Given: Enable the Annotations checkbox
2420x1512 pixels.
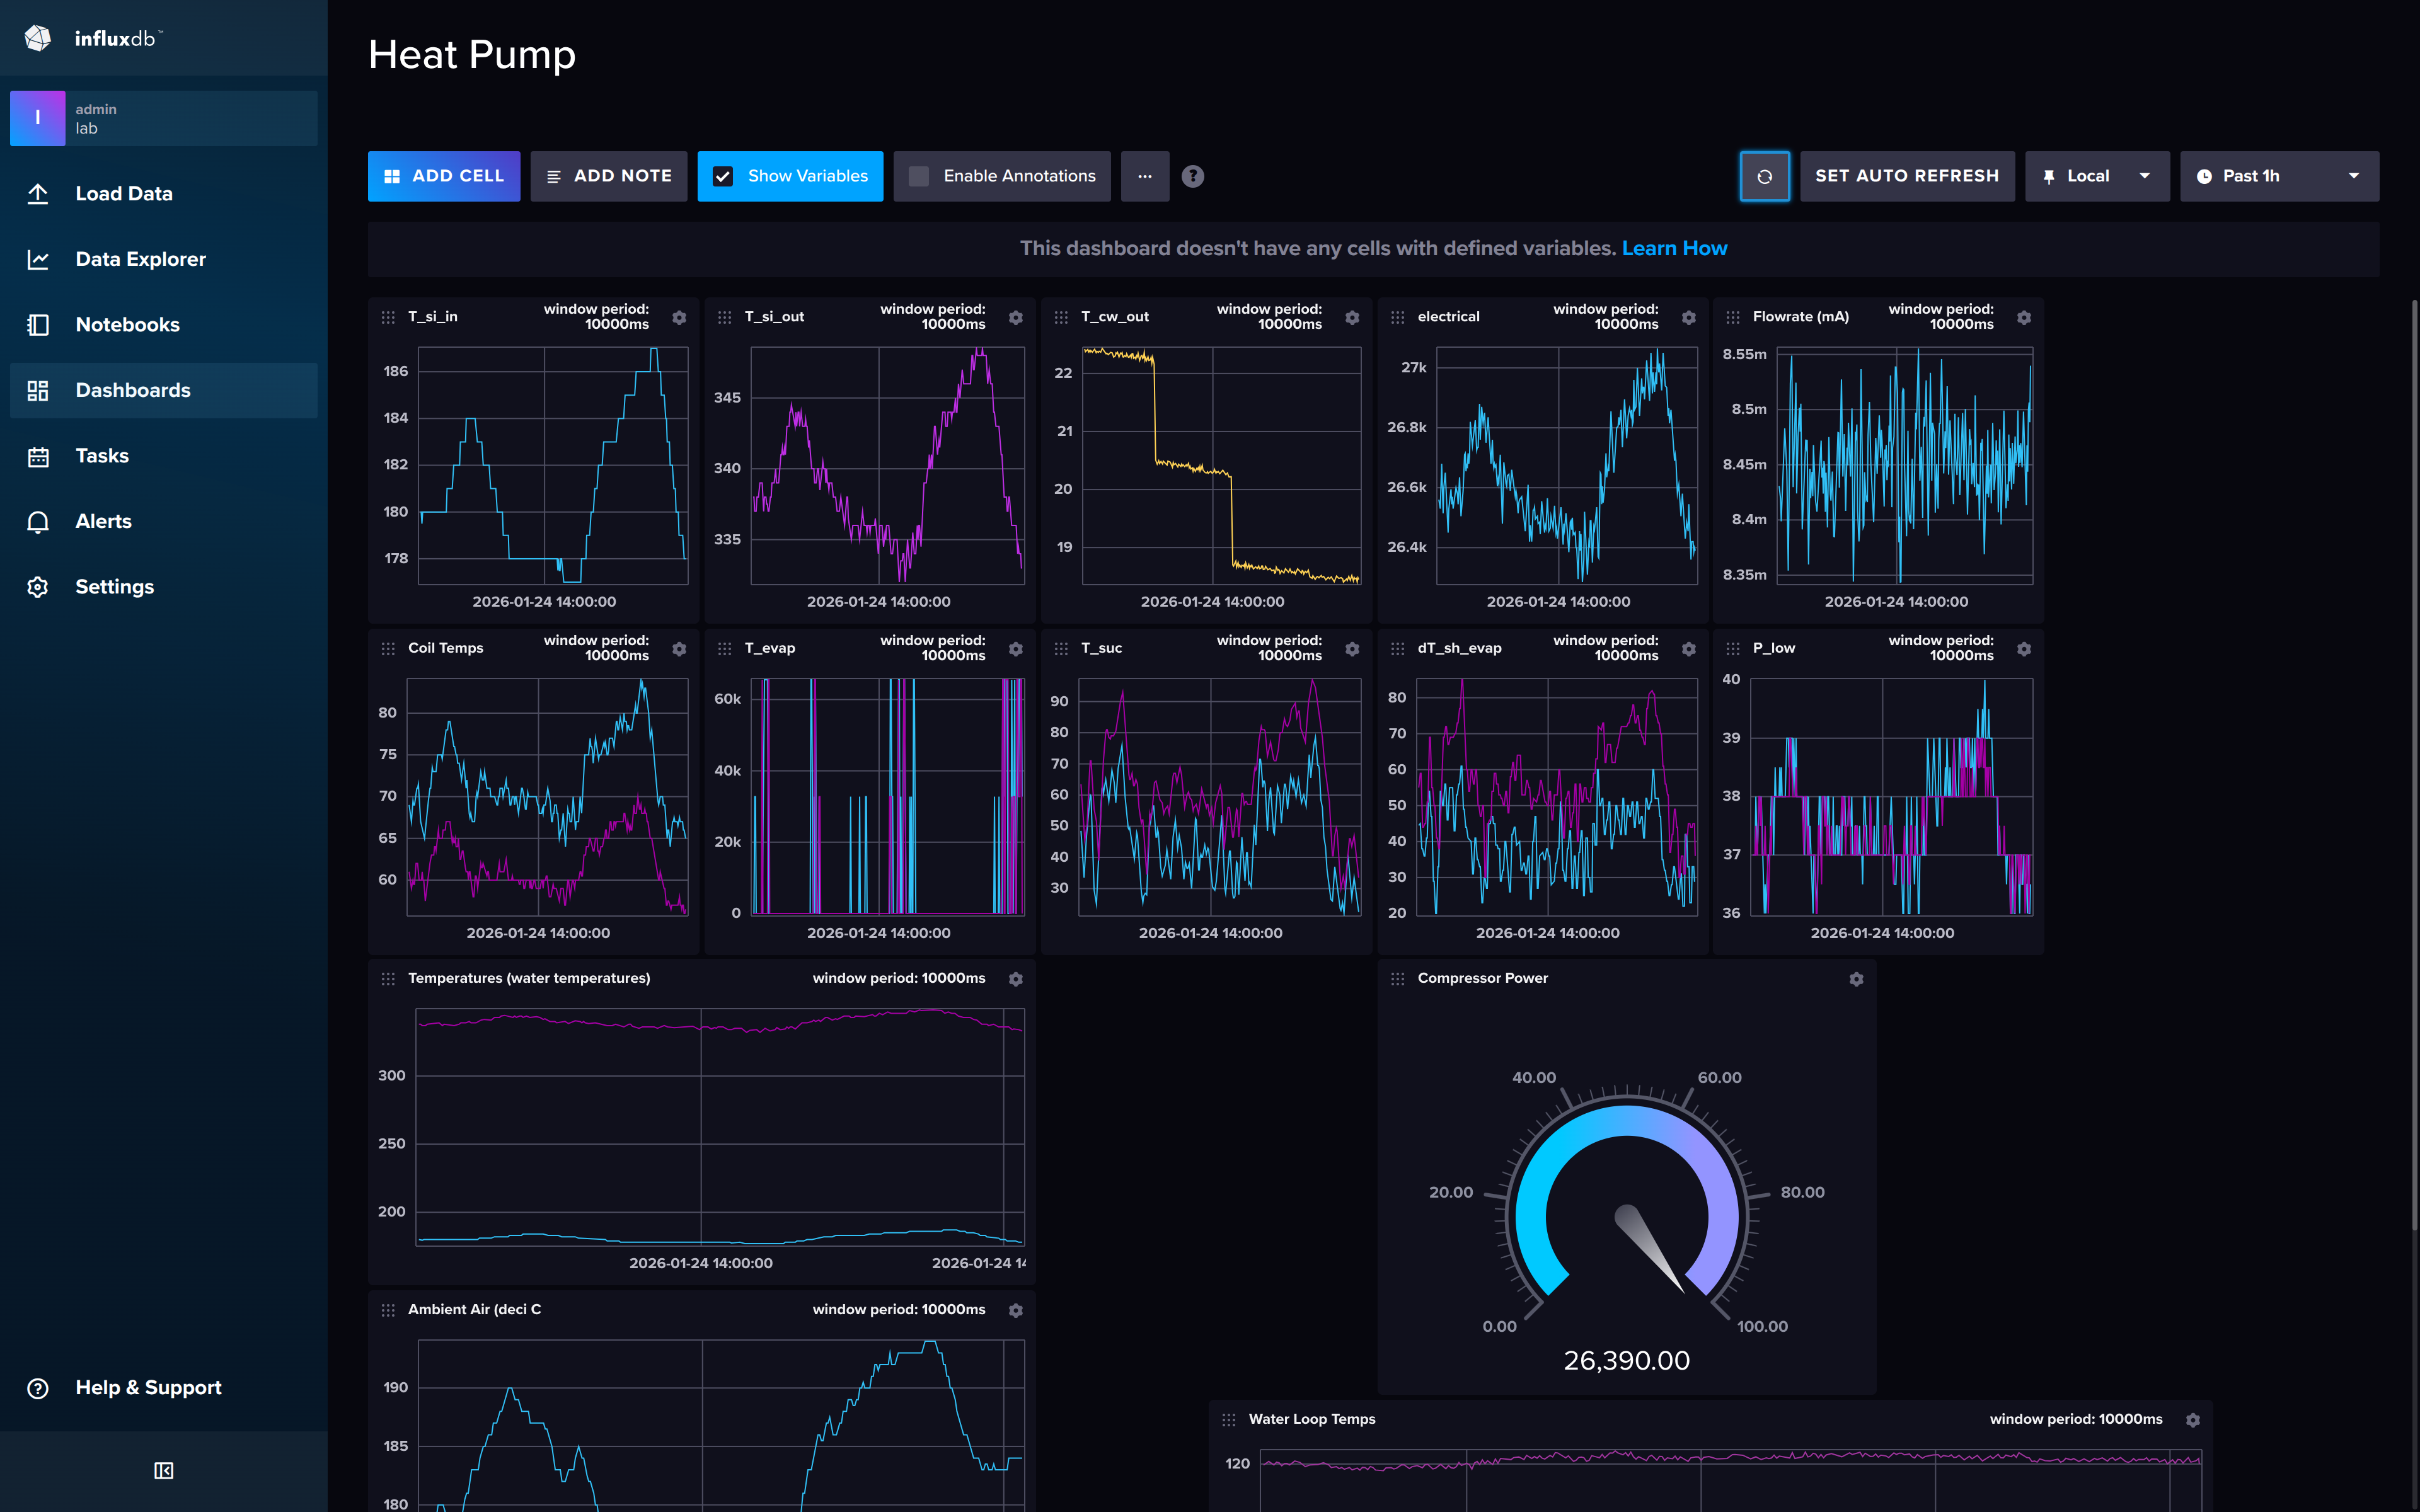Looking at the screenshot, I should click(918, 175).
